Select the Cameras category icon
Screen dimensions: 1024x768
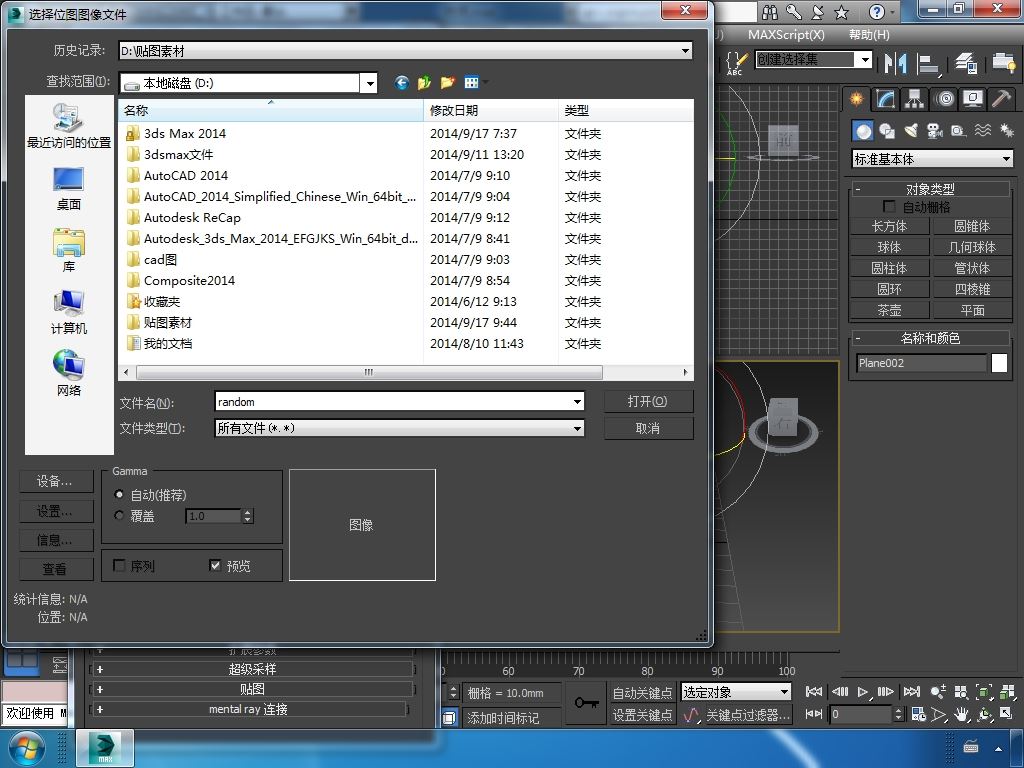point(935,131)
